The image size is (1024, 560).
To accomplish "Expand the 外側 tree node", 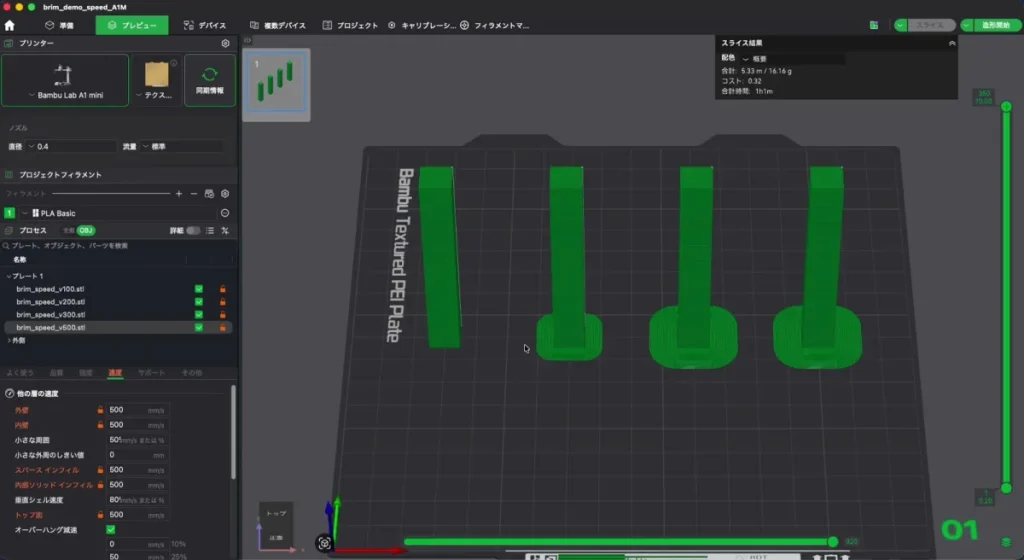I will (8, 341).
